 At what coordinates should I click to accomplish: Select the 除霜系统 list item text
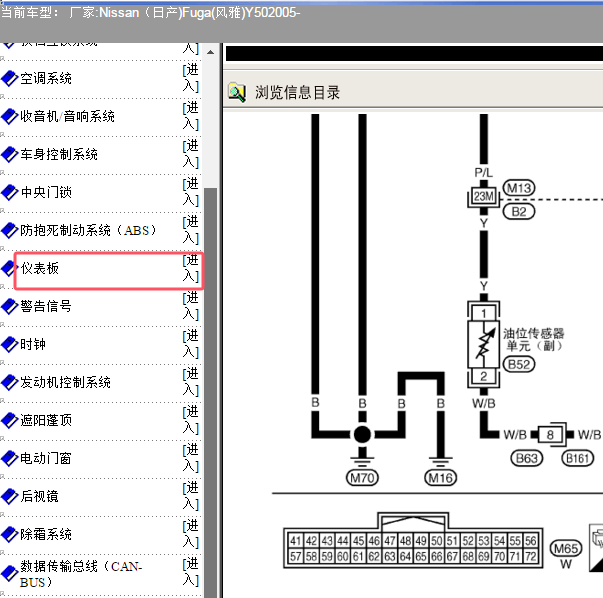[46, 534]
